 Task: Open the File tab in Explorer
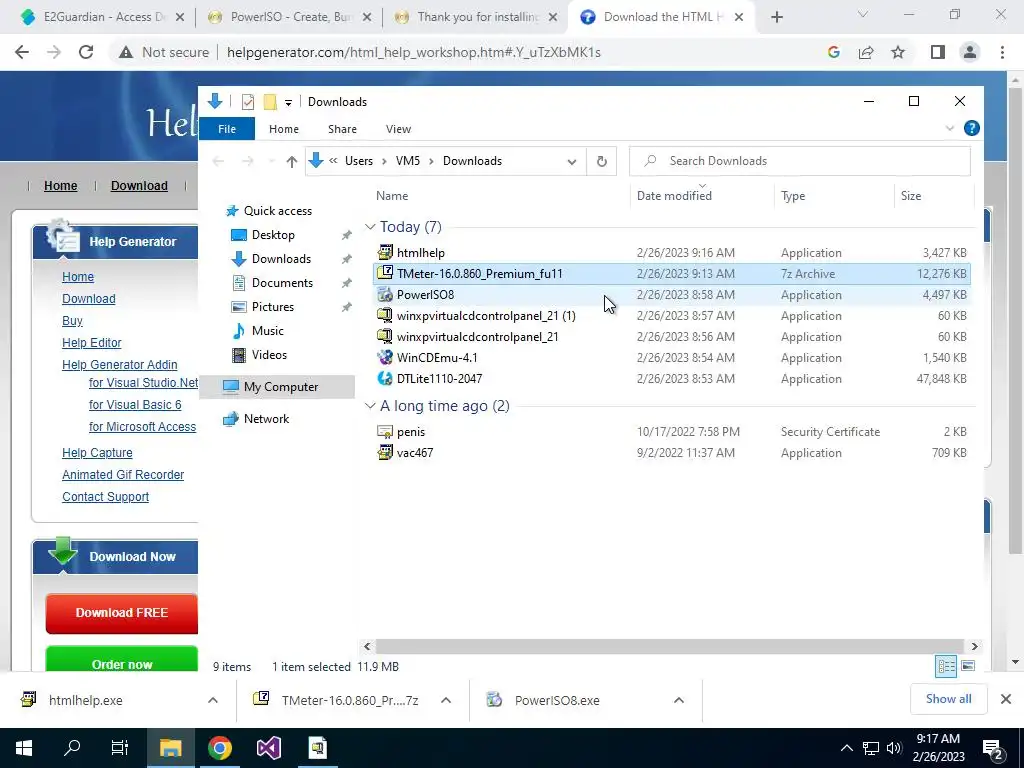click(227, 129)
